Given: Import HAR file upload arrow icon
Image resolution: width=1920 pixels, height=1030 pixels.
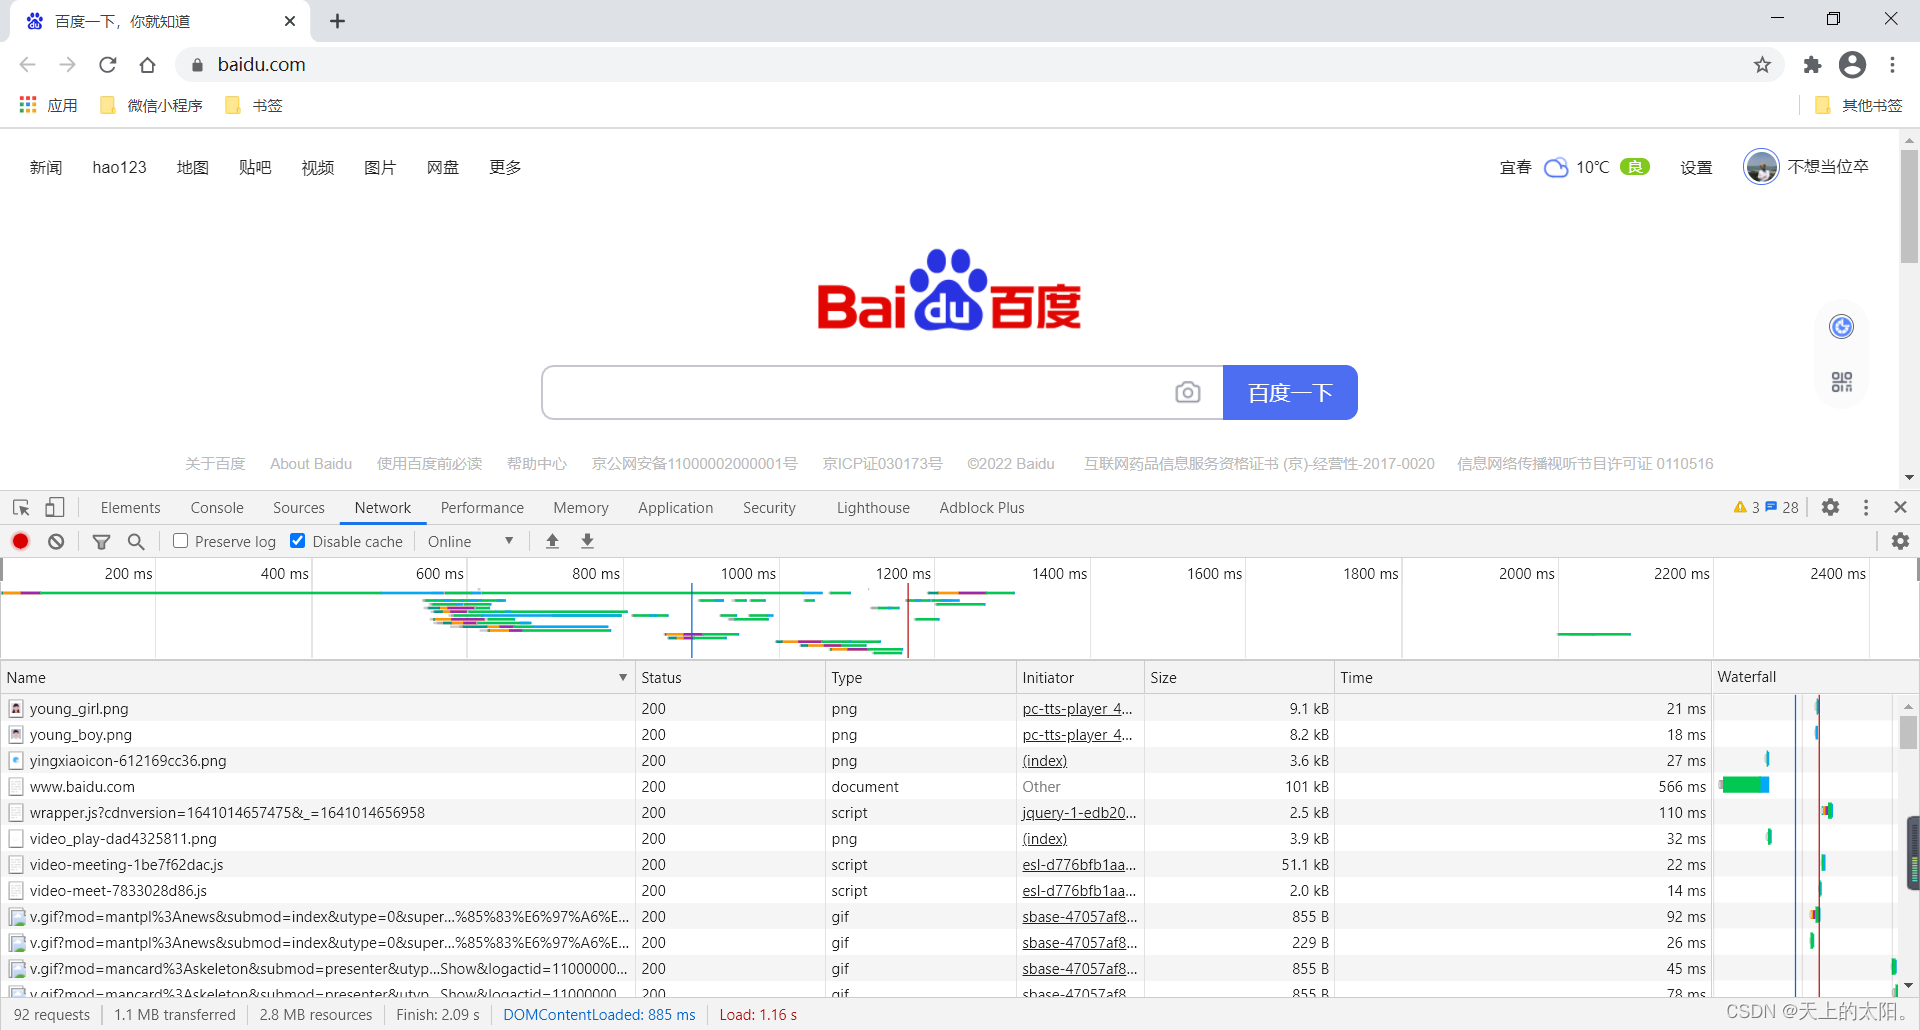Looking at the screenshot, I should coord(552,541).
